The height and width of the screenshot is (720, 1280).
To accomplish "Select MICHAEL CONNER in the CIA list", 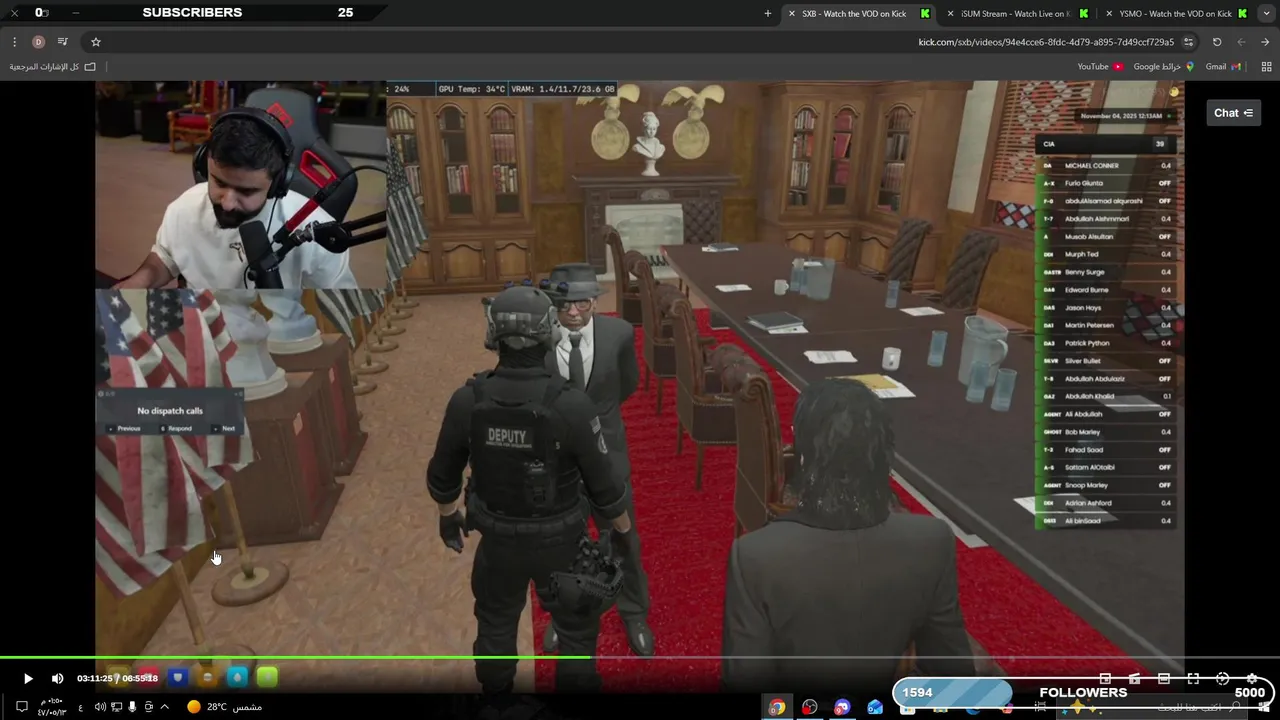I will (x=1105, y=165).
